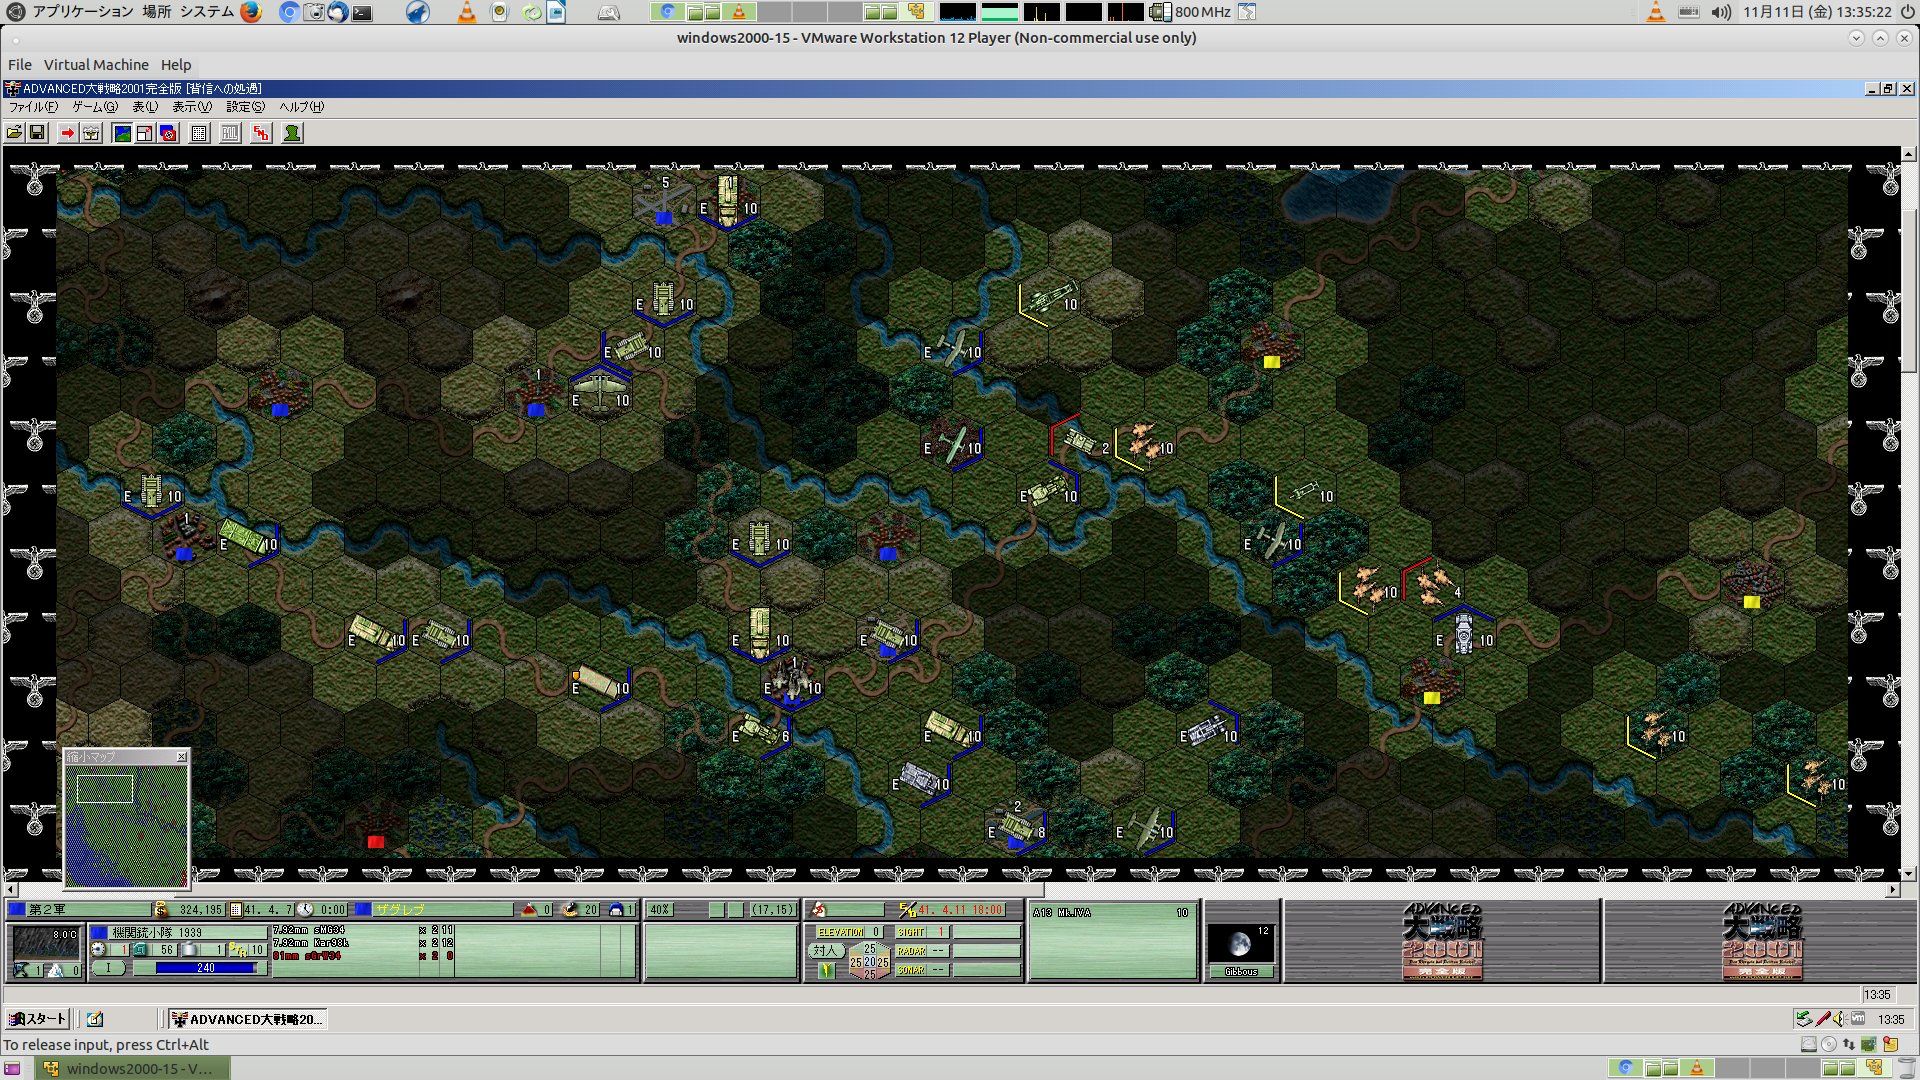Open the ヘルプ(H) menu
The width and height of the screenshot is (1920, 1080).
click(x=301, y=107)
